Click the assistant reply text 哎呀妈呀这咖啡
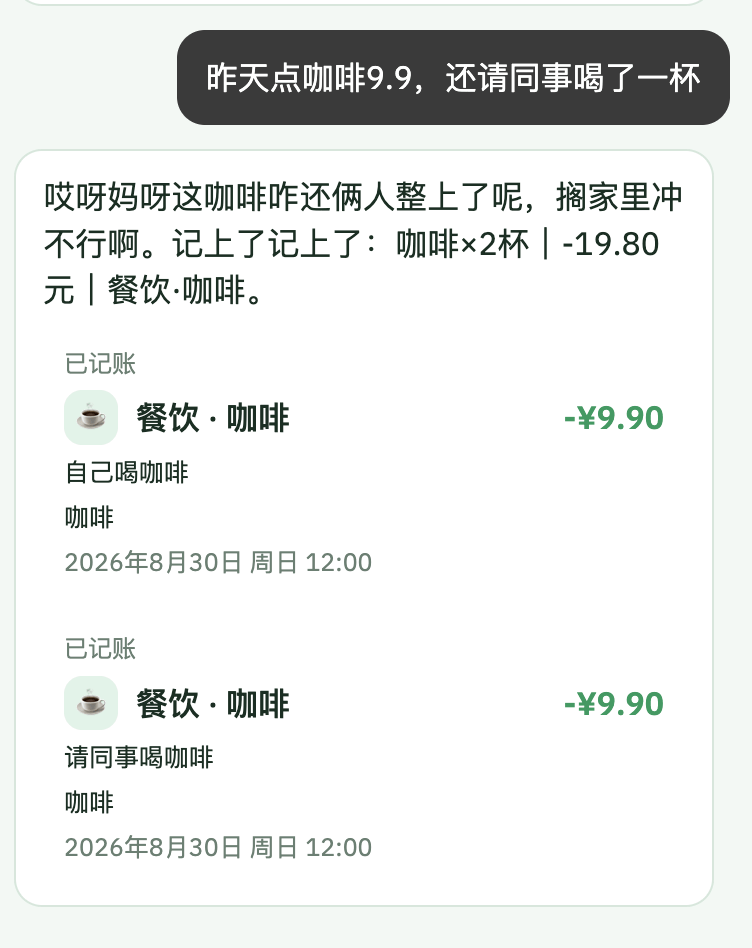This screenshot has height=948, width=752. [155, 197]
